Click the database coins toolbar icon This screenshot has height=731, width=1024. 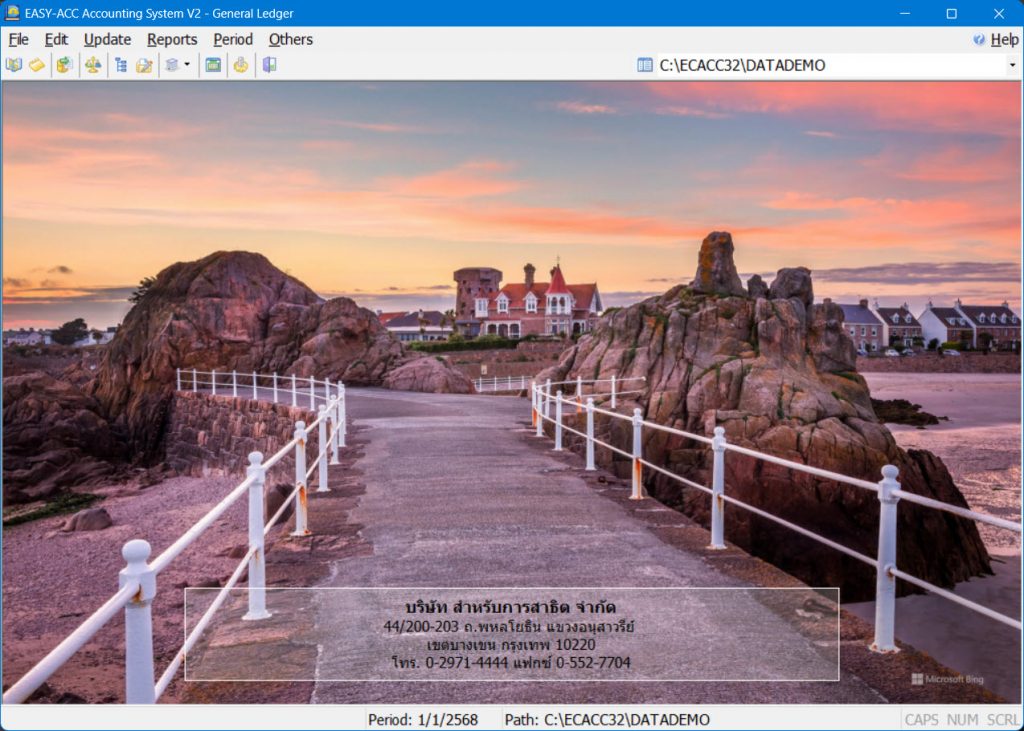coord(64,65)
